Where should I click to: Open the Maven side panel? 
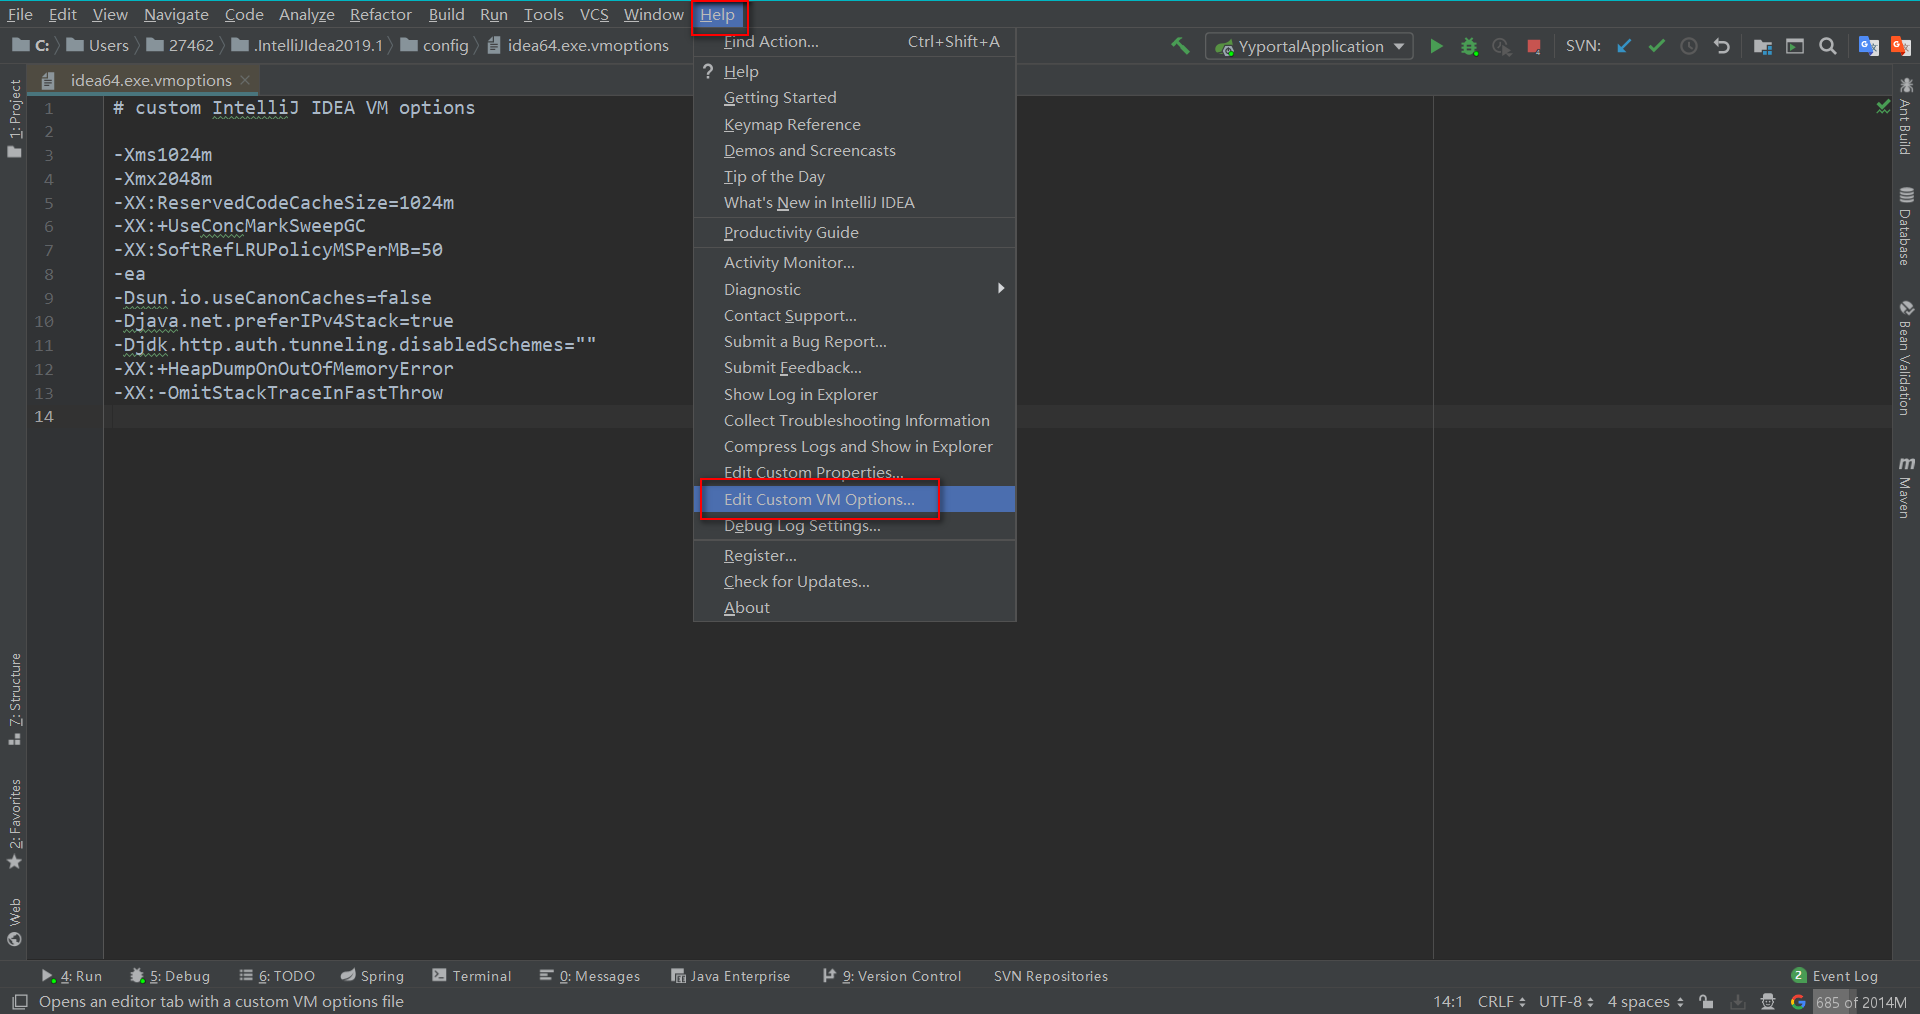(x=1906, y=488)
